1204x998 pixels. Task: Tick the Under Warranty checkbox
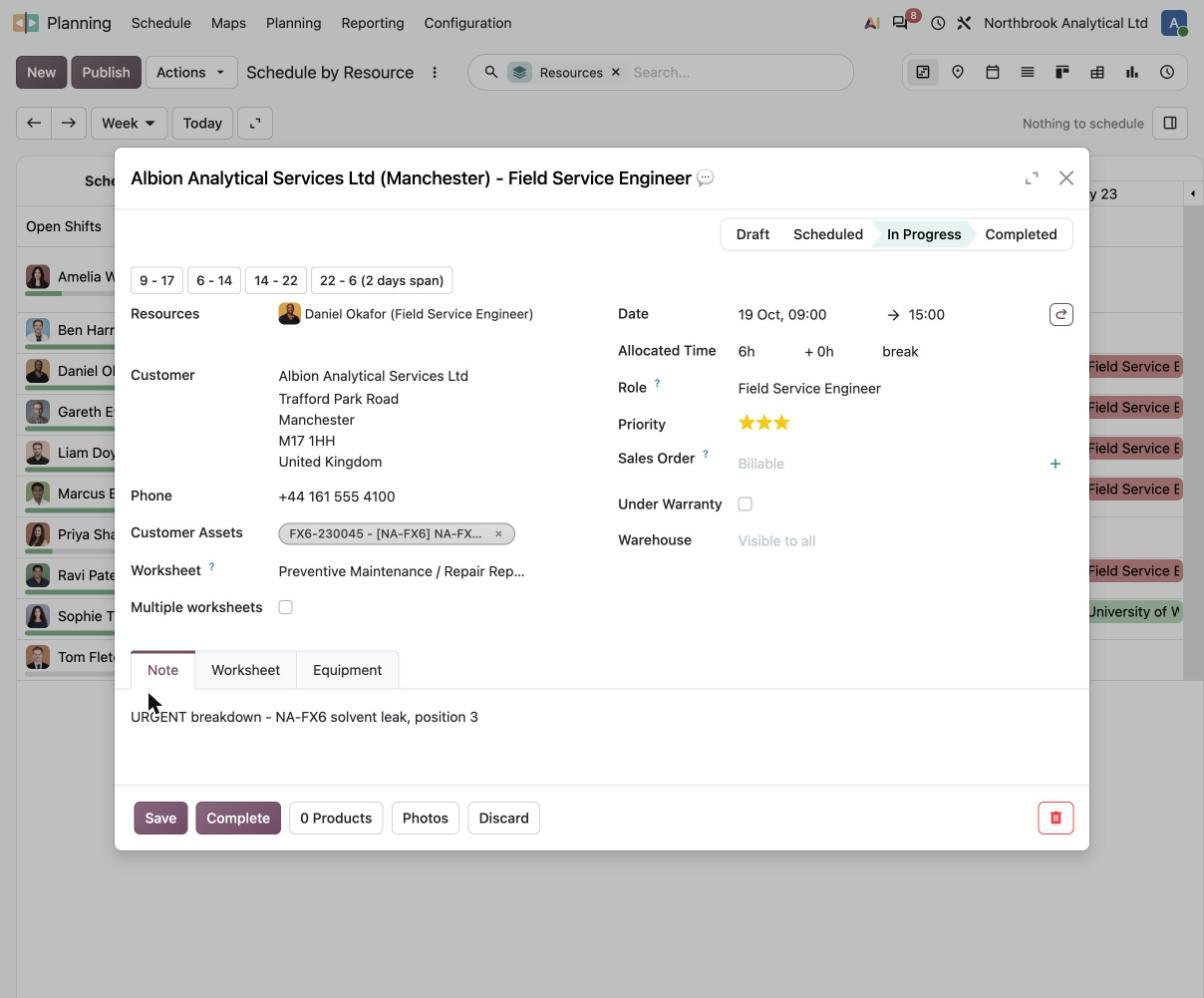pos(745,504)
